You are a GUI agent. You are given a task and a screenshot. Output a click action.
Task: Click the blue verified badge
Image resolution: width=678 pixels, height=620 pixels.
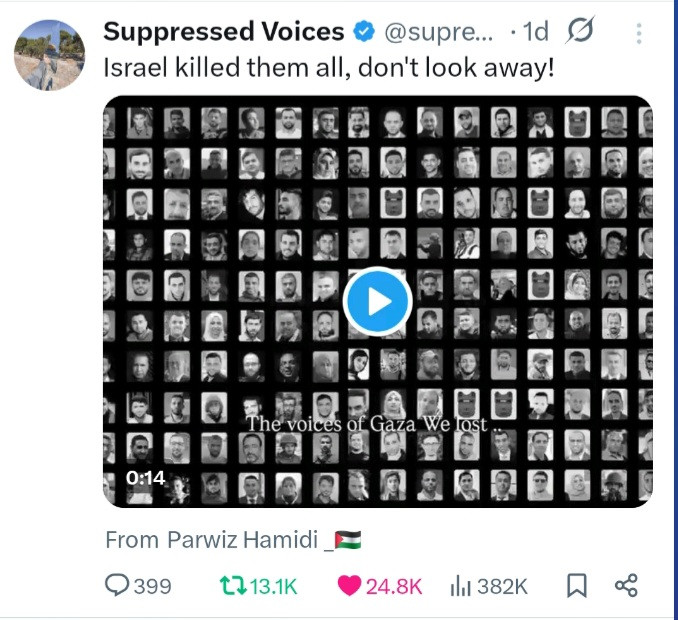(364, 32)
